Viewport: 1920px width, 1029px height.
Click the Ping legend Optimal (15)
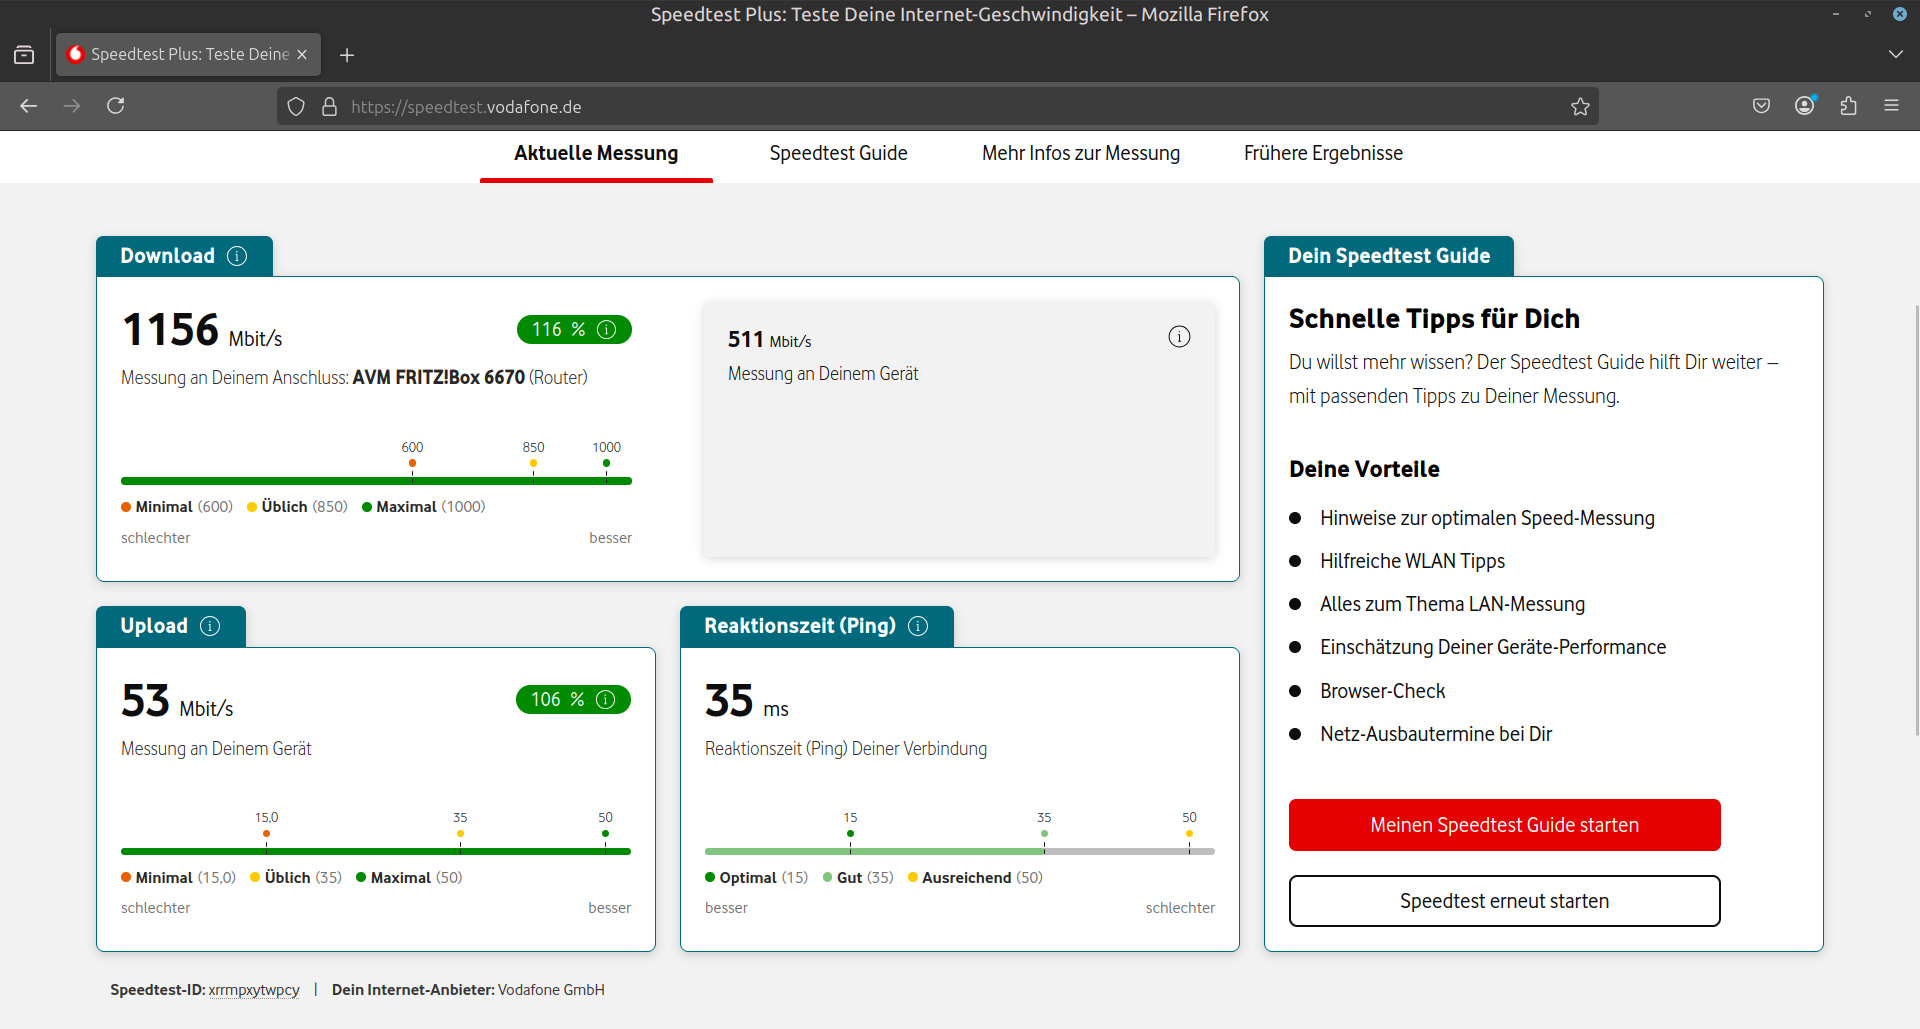click(757, 878)
